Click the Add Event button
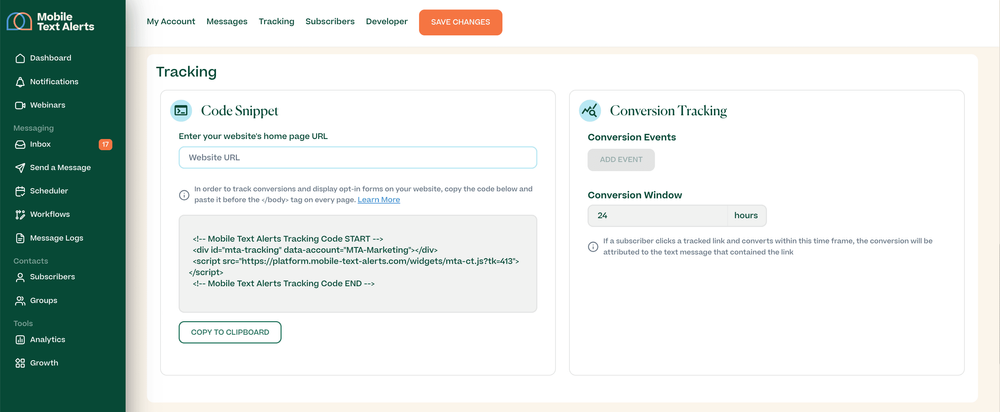This screenshot has width=1000, height=412. point(621,159)
